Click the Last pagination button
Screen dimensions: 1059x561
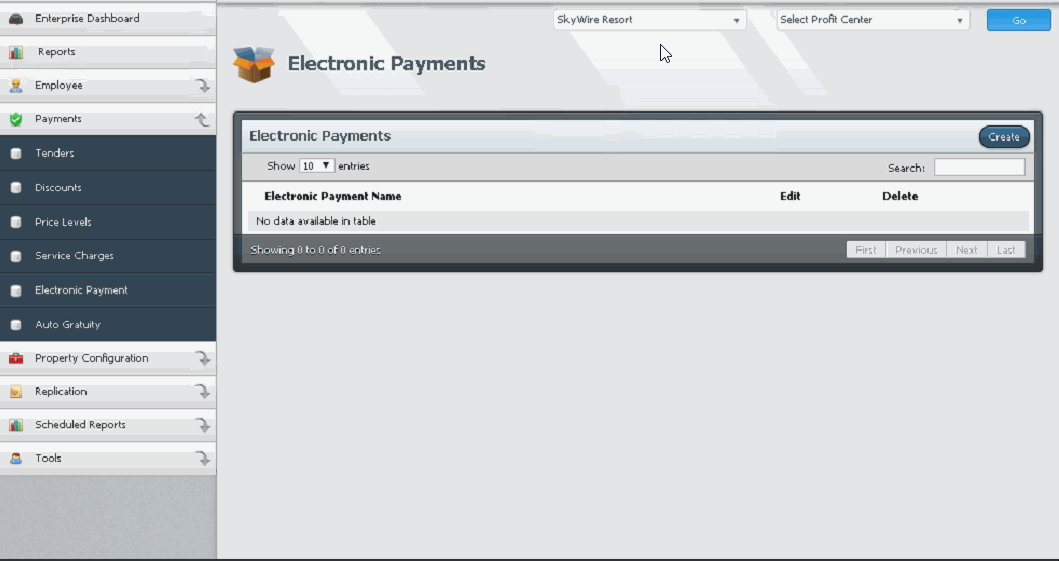(x=1006, y=250)
